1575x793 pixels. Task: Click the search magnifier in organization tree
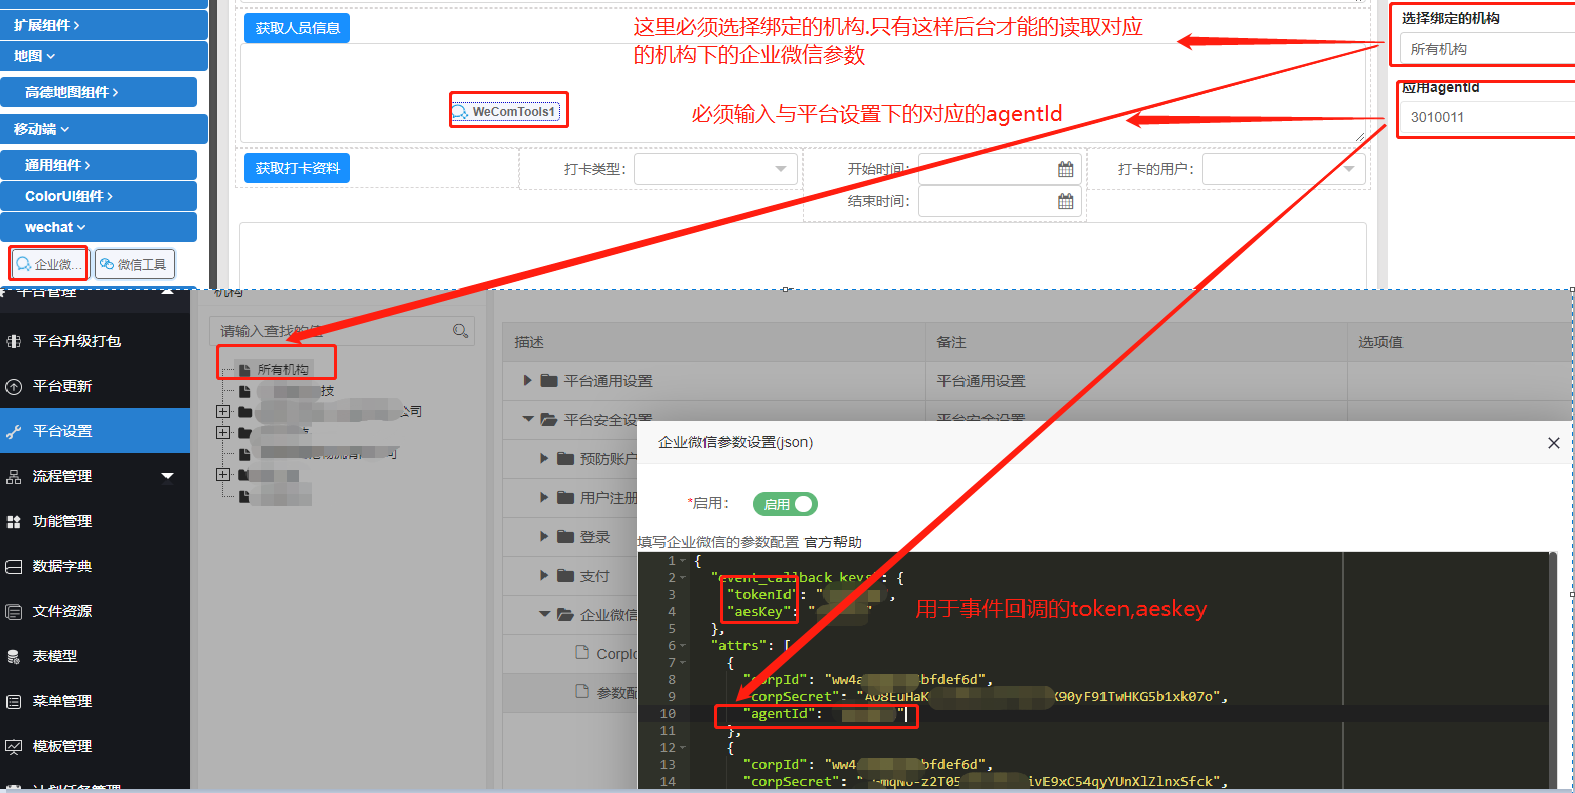tap(460, 331)
